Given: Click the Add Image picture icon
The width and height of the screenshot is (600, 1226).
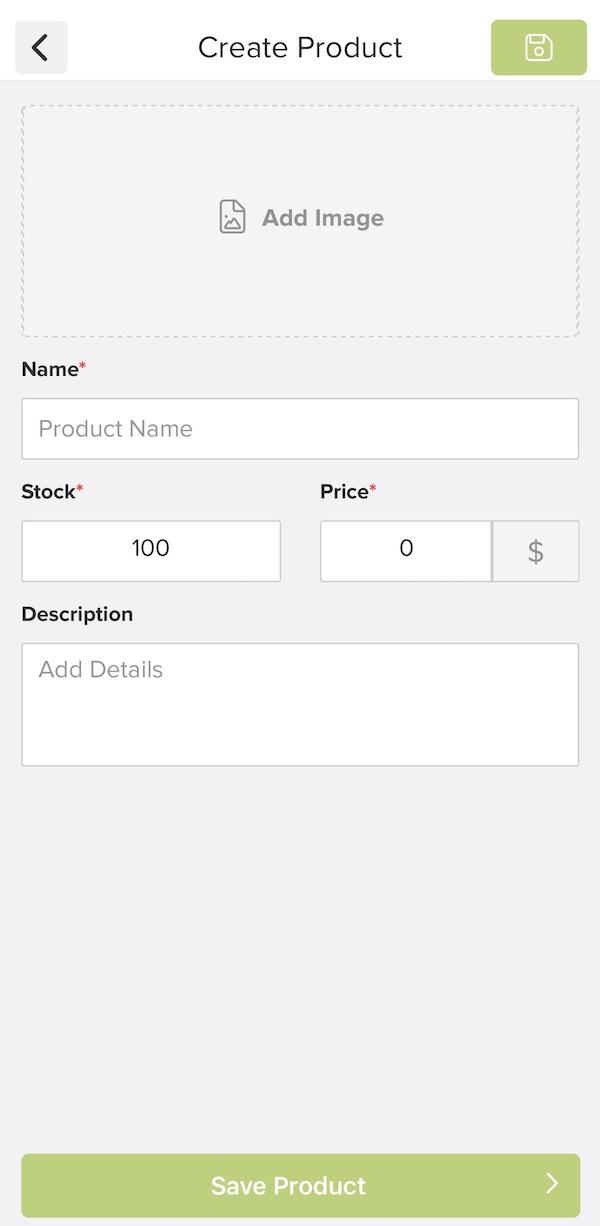Looking at the screenshot, I should pos(232,216).
